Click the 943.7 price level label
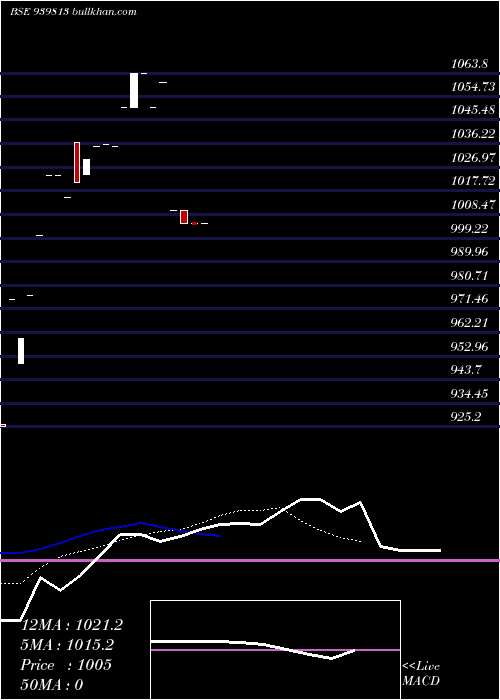The width and height of the screenshot is (500, 700). 466,370
